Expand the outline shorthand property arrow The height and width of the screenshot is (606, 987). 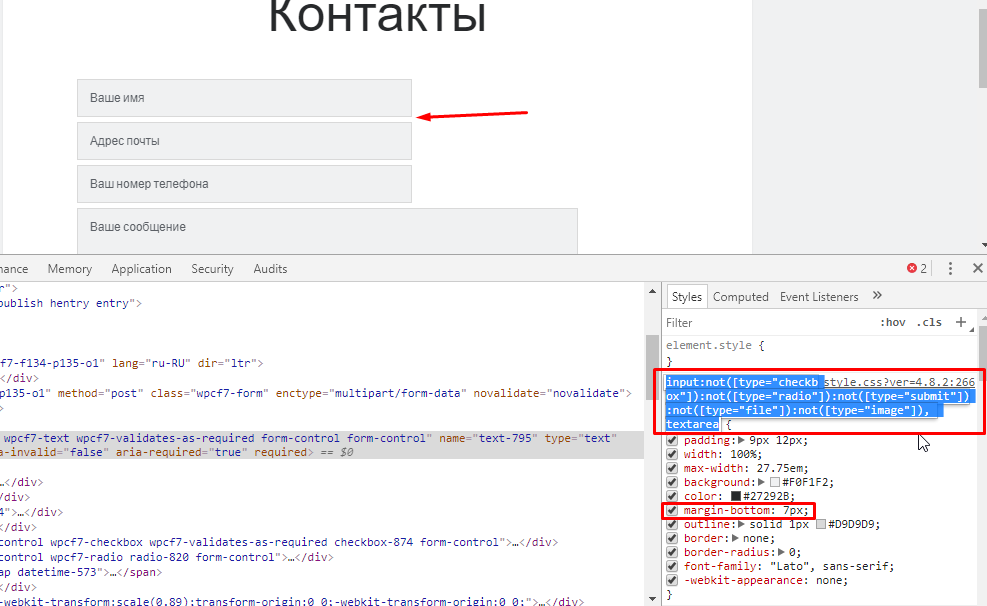click(740, 524)
